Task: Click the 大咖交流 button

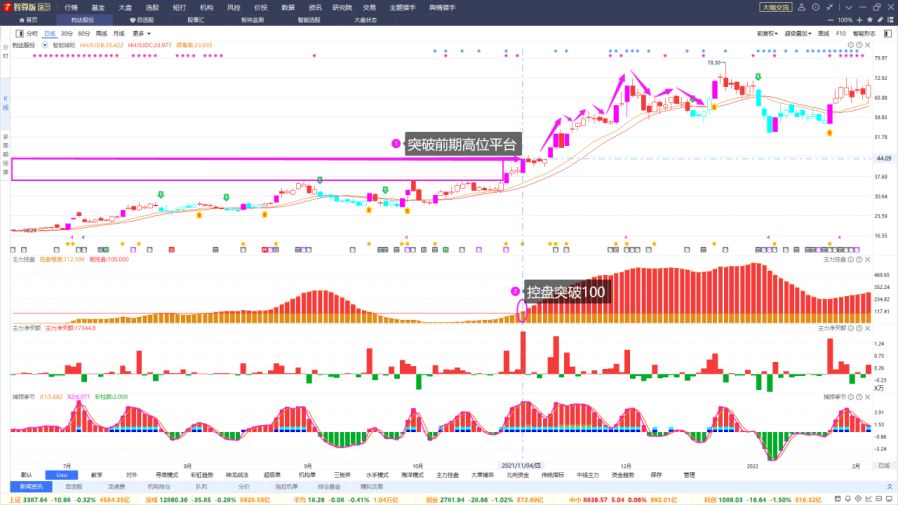Action: click(x=774, y=6)
